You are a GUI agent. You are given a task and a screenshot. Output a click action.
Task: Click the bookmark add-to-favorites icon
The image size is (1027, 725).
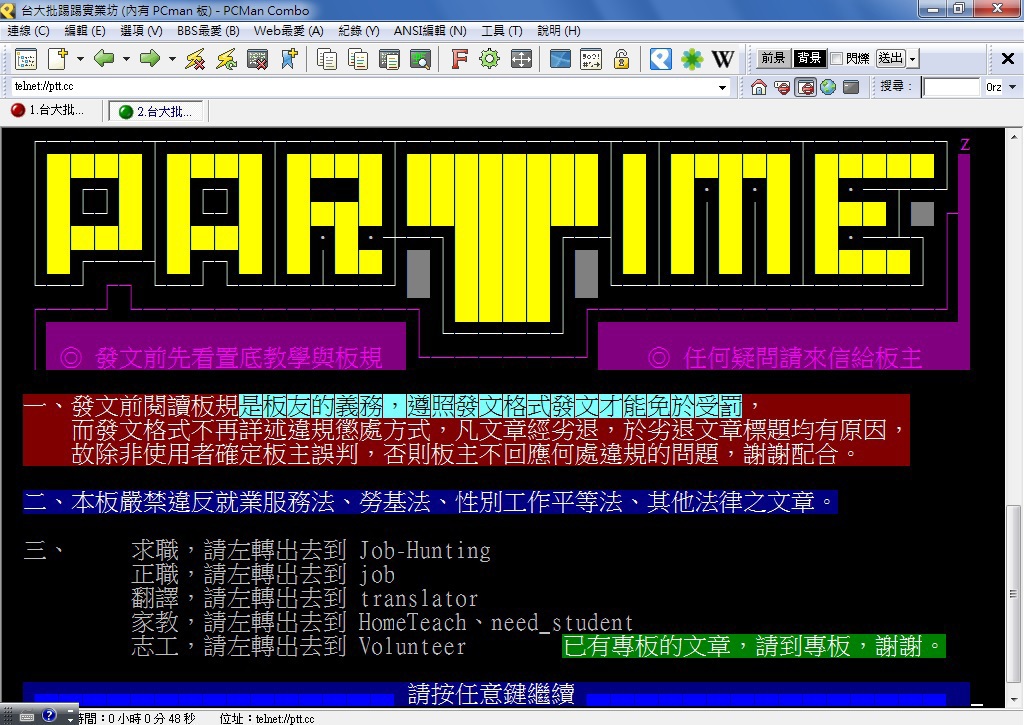pos(289,59)
